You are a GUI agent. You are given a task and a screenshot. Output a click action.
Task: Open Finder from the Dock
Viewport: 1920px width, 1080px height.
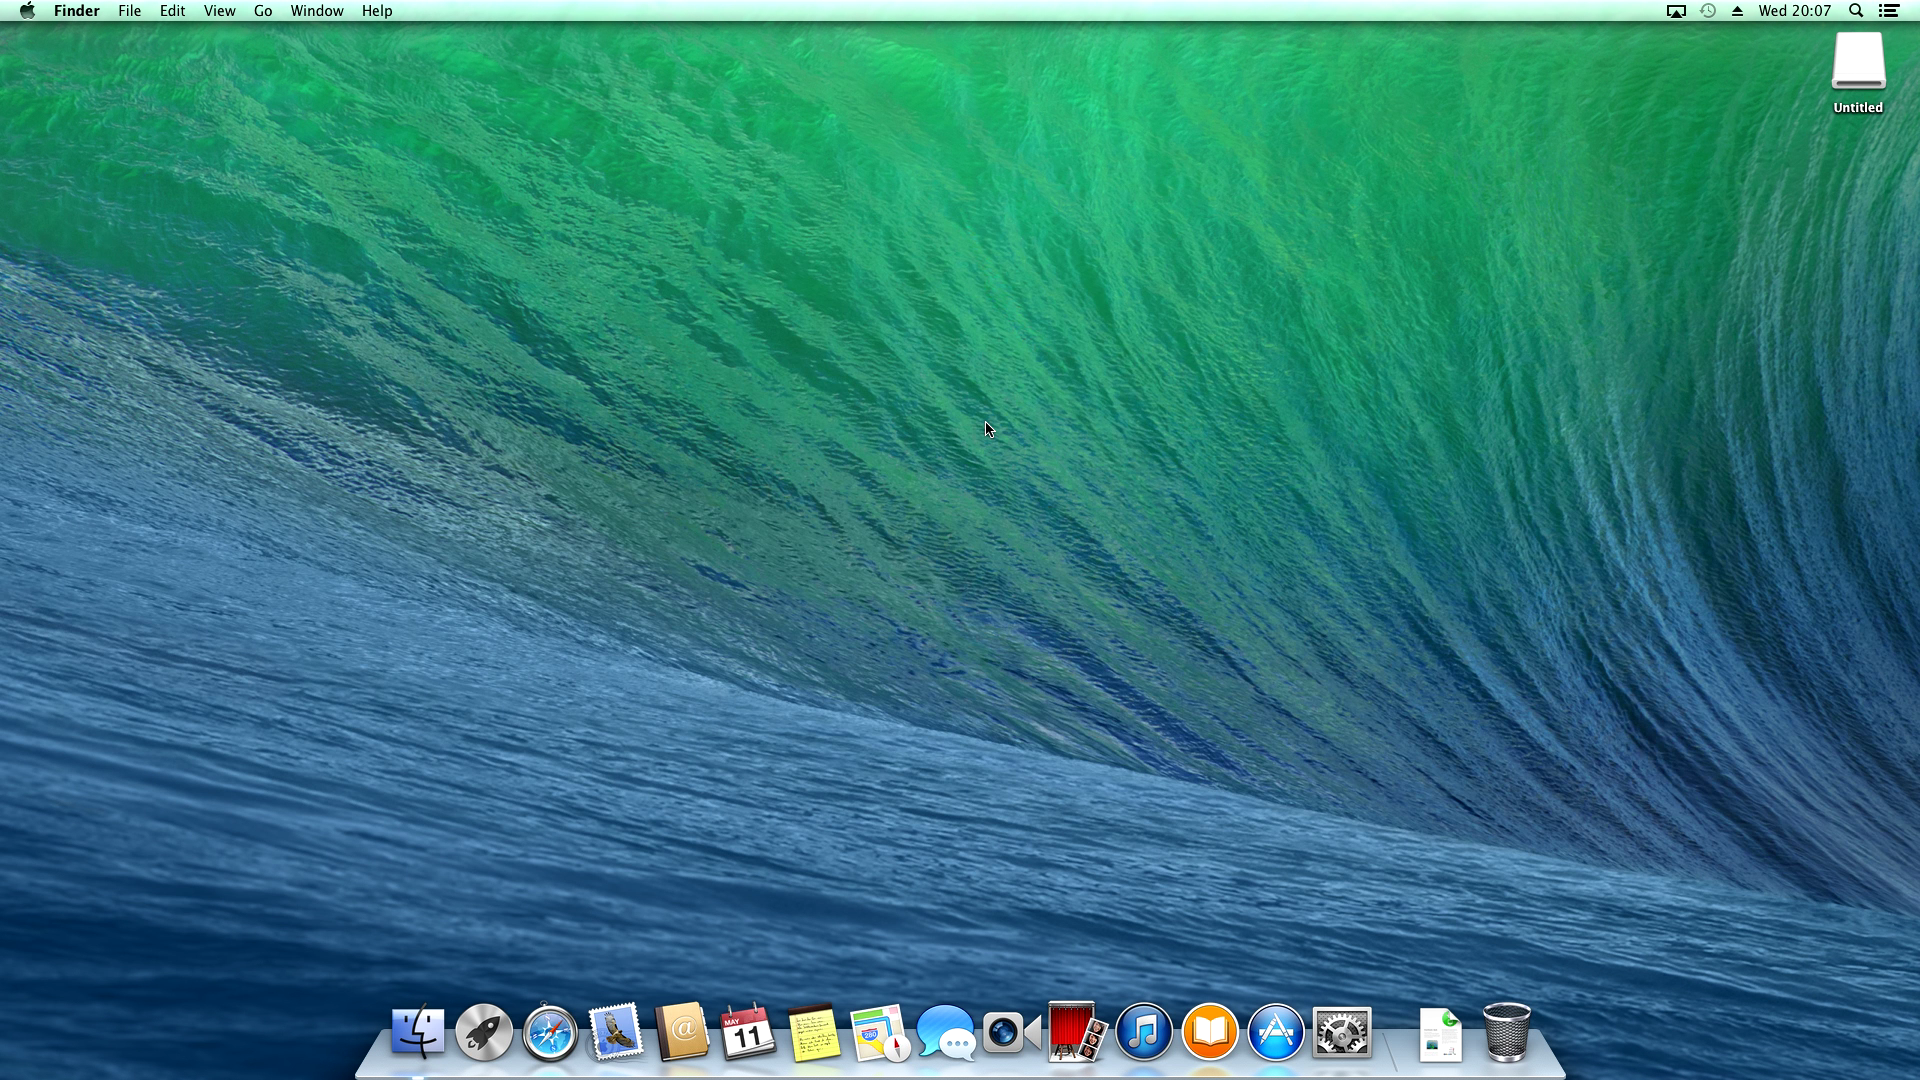417,1031
